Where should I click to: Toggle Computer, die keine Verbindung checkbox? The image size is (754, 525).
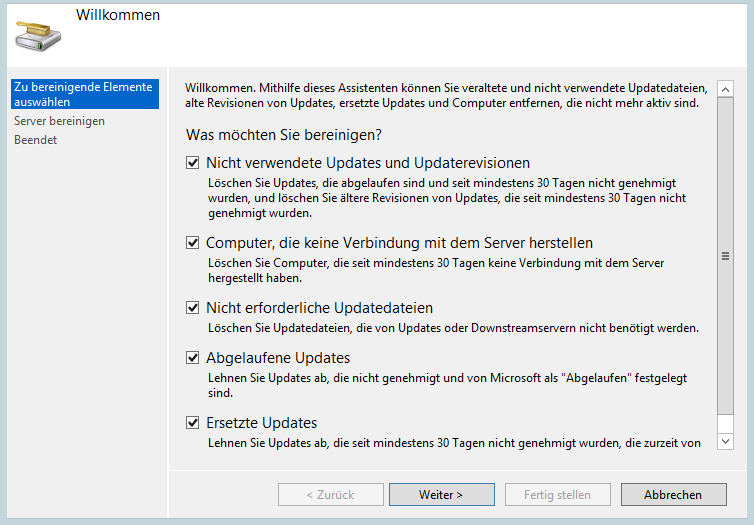point(192,243)
